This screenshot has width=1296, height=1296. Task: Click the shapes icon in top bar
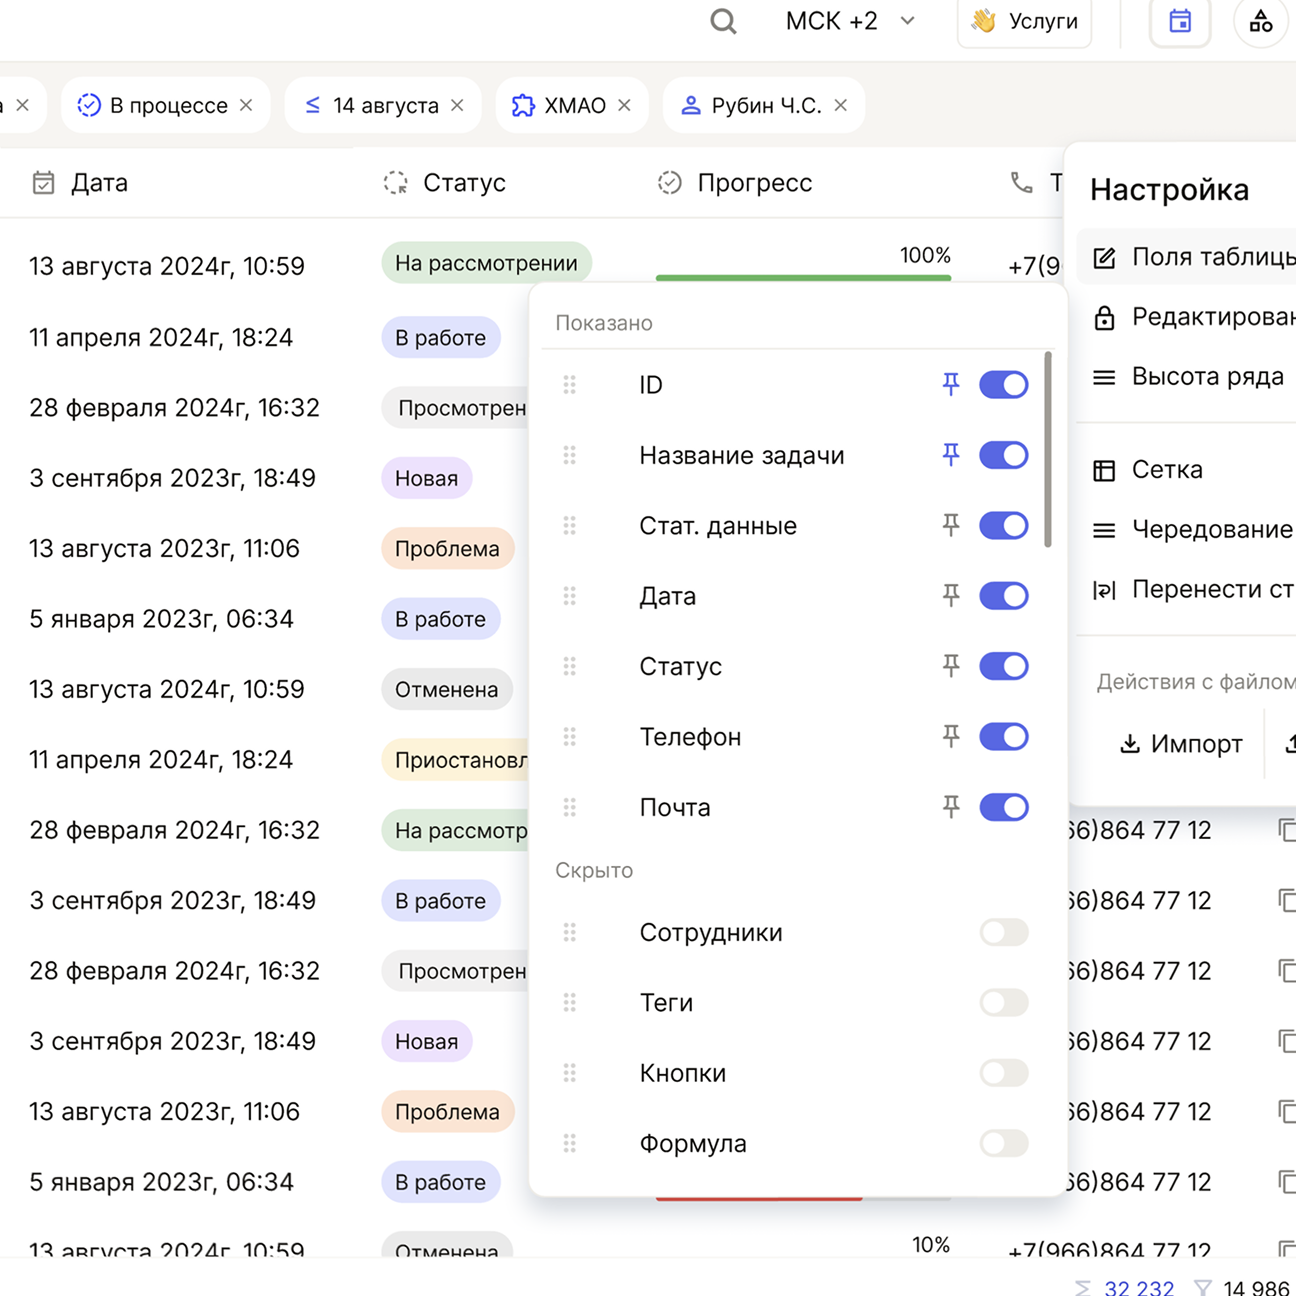[1261, 21]
